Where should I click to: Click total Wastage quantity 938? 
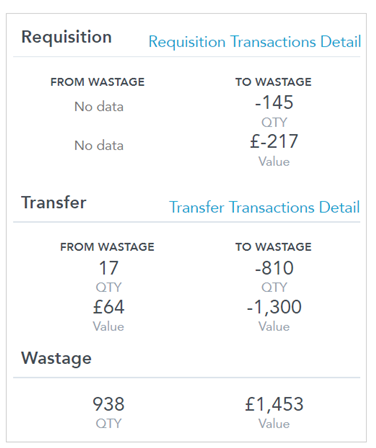coord(109,404)
